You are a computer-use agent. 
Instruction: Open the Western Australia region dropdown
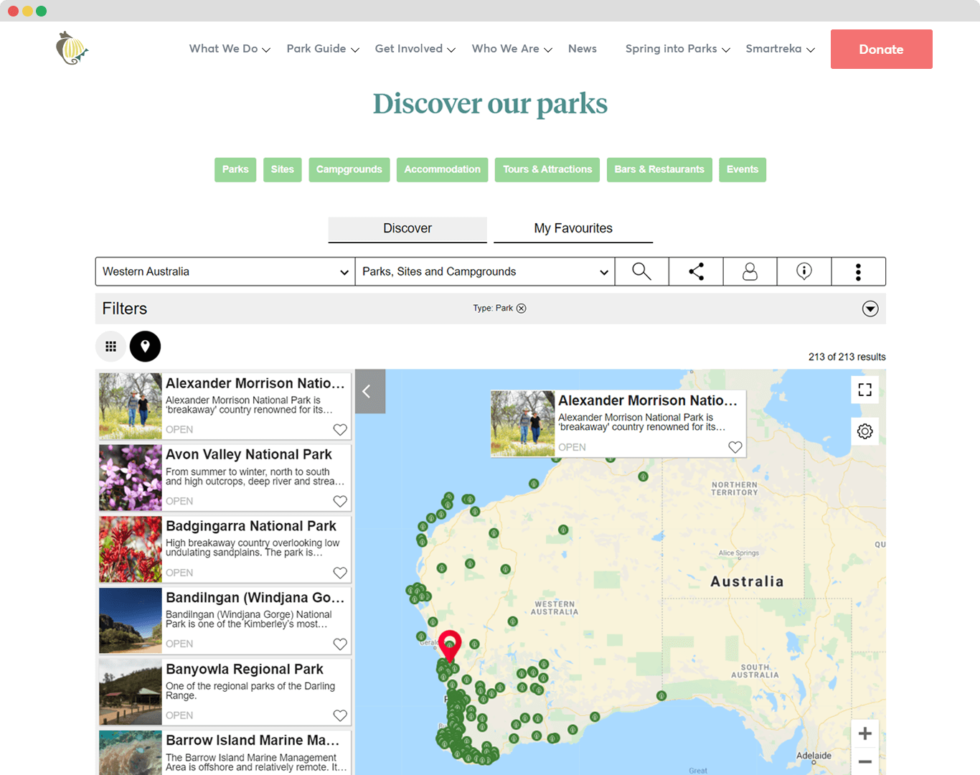tap(224, 271)
